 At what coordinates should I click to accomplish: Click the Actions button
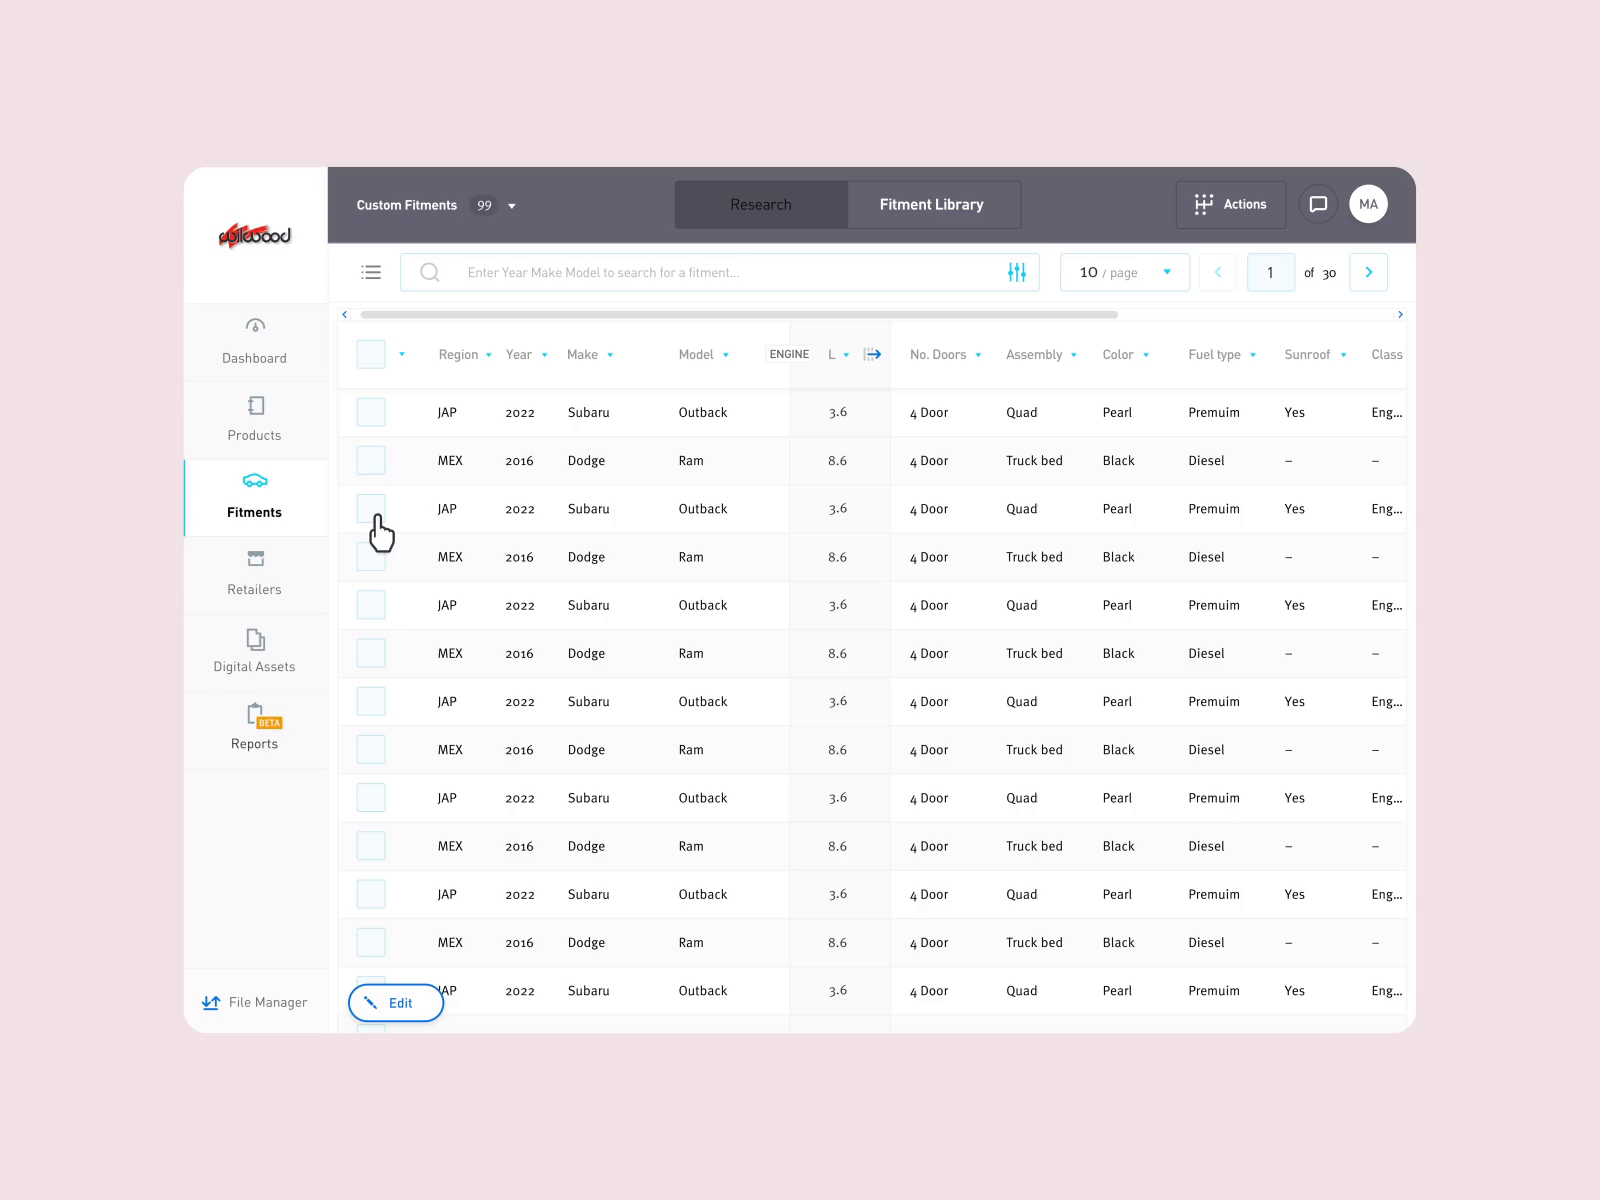point(1231,204)
